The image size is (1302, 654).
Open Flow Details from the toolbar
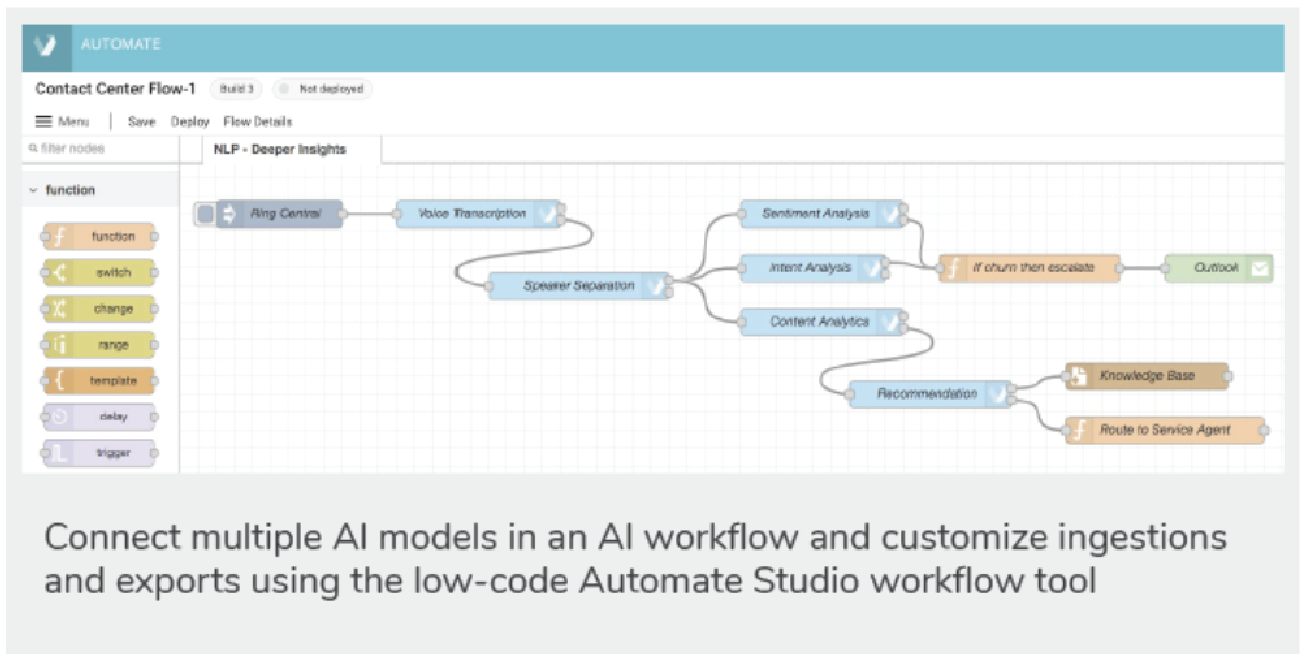(258, 122)
